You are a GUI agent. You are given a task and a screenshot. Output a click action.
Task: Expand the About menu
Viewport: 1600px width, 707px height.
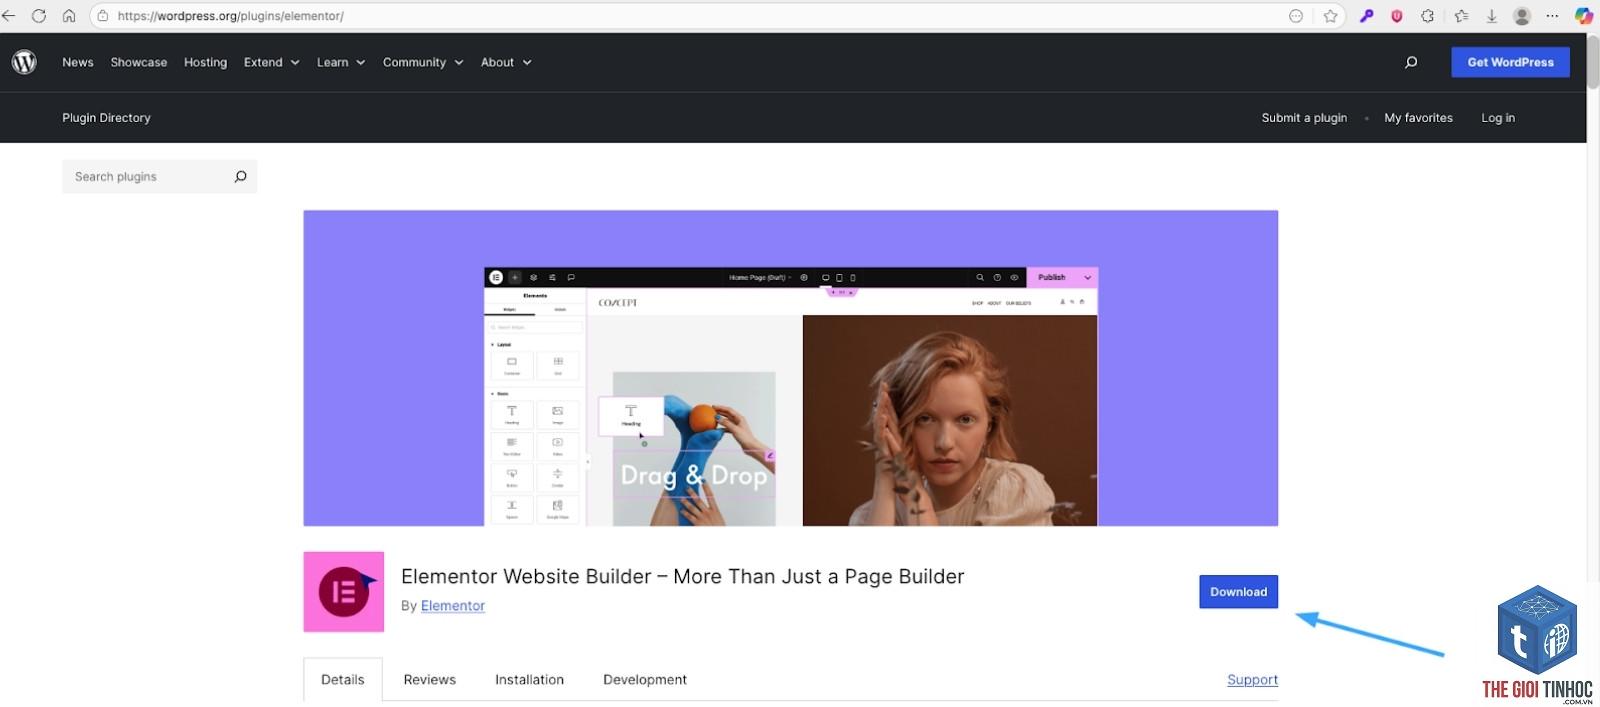[505, 62]
